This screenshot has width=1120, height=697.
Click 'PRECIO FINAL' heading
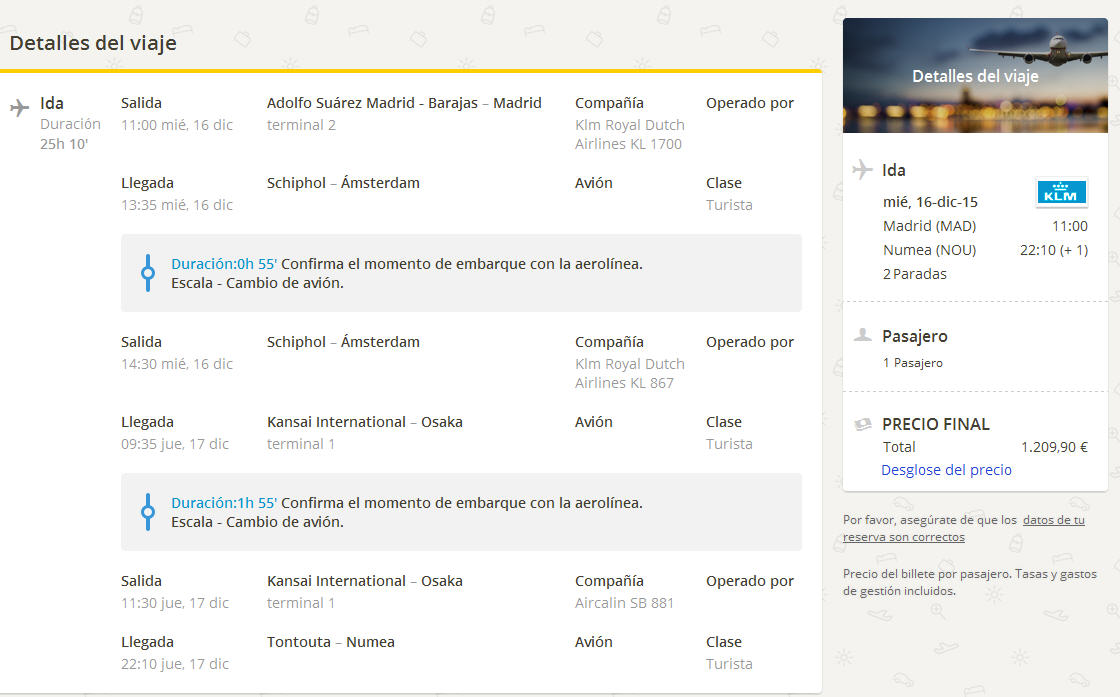click(936, 424)
